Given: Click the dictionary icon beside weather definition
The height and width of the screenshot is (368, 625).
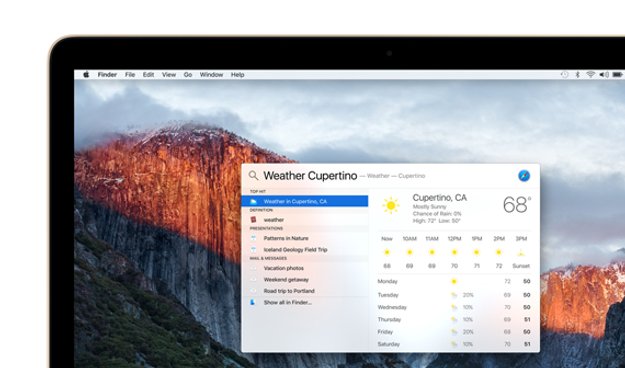Looking at the screenshot, I should tap(254, 220).
